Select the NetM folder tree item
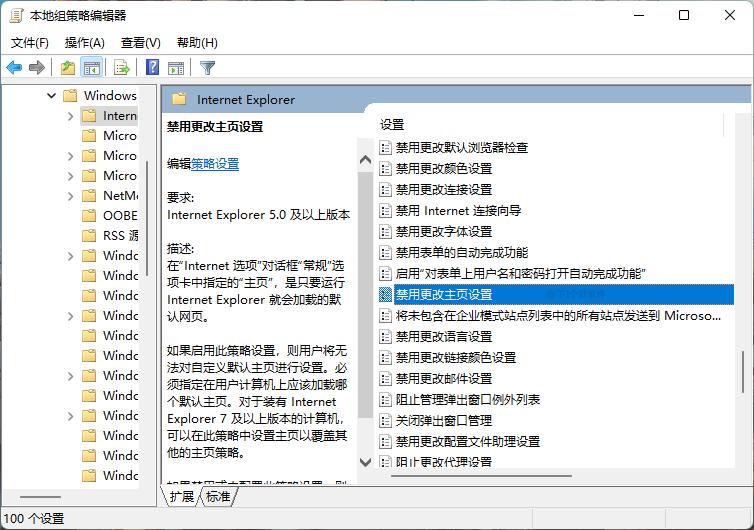The height and width of the screenshot is (530, 754). click(109, 196)
